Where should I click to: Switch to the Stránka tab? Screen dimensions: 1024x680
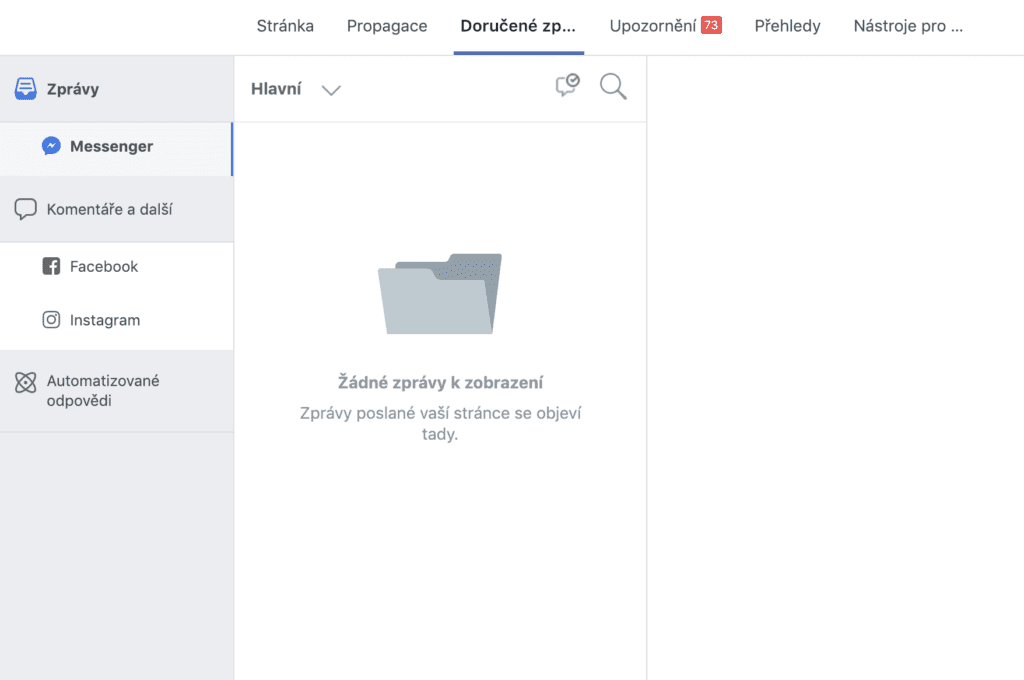pos(285,26)
